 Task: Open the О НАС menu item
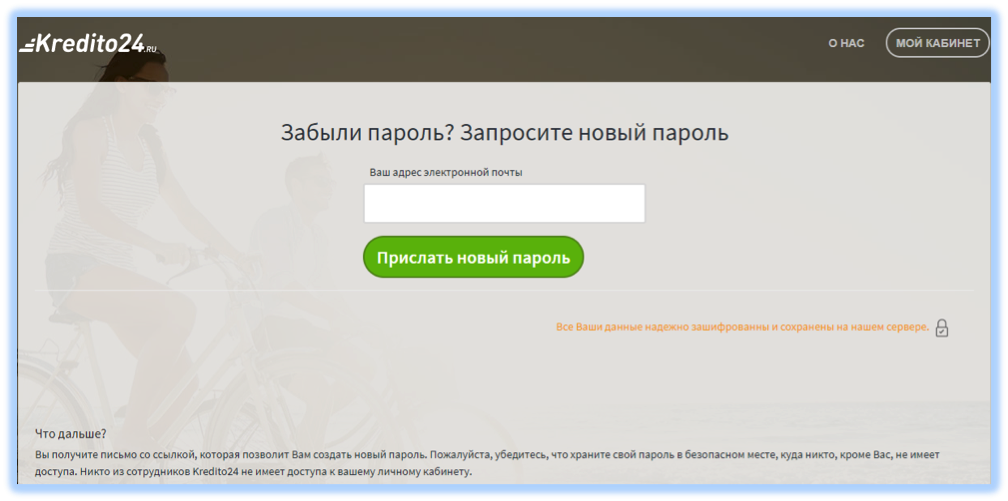(846, 44)
